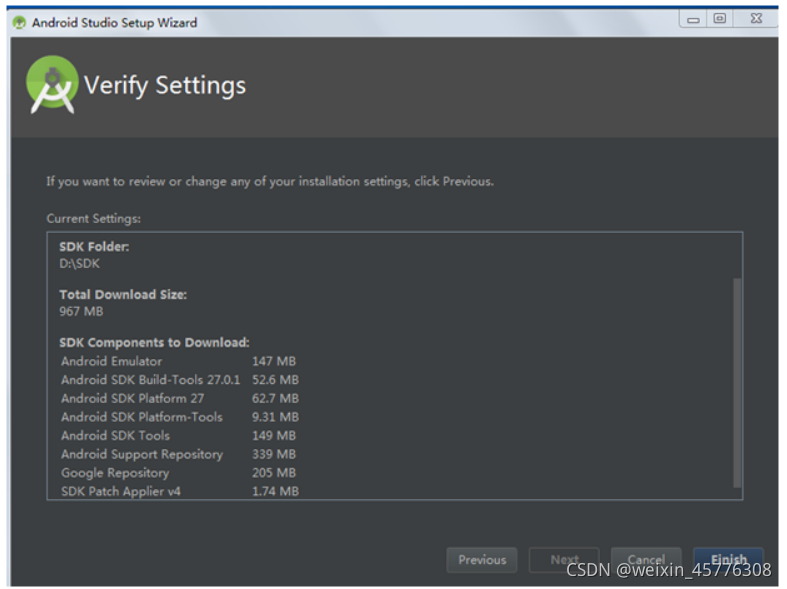Select the SDK Patch Applier v4 row
This screenshot has height=589, width=787.
tap(179, 491)
